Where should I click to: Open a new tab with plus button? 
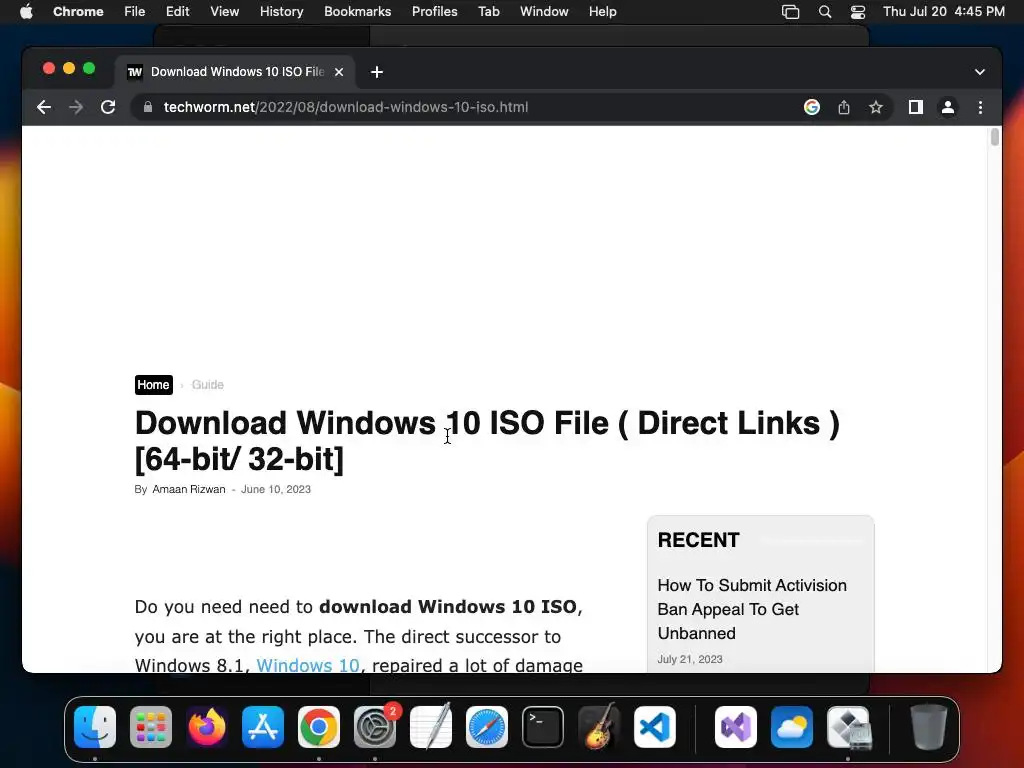pyautogui.click(x=377, y=72)
